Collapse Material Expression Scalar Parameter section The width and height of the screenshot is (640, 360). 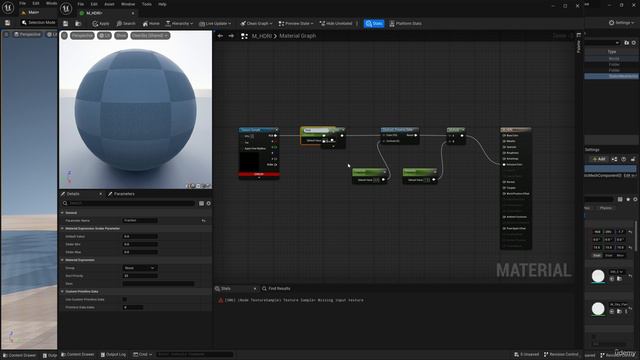click(x=62, y=229)
